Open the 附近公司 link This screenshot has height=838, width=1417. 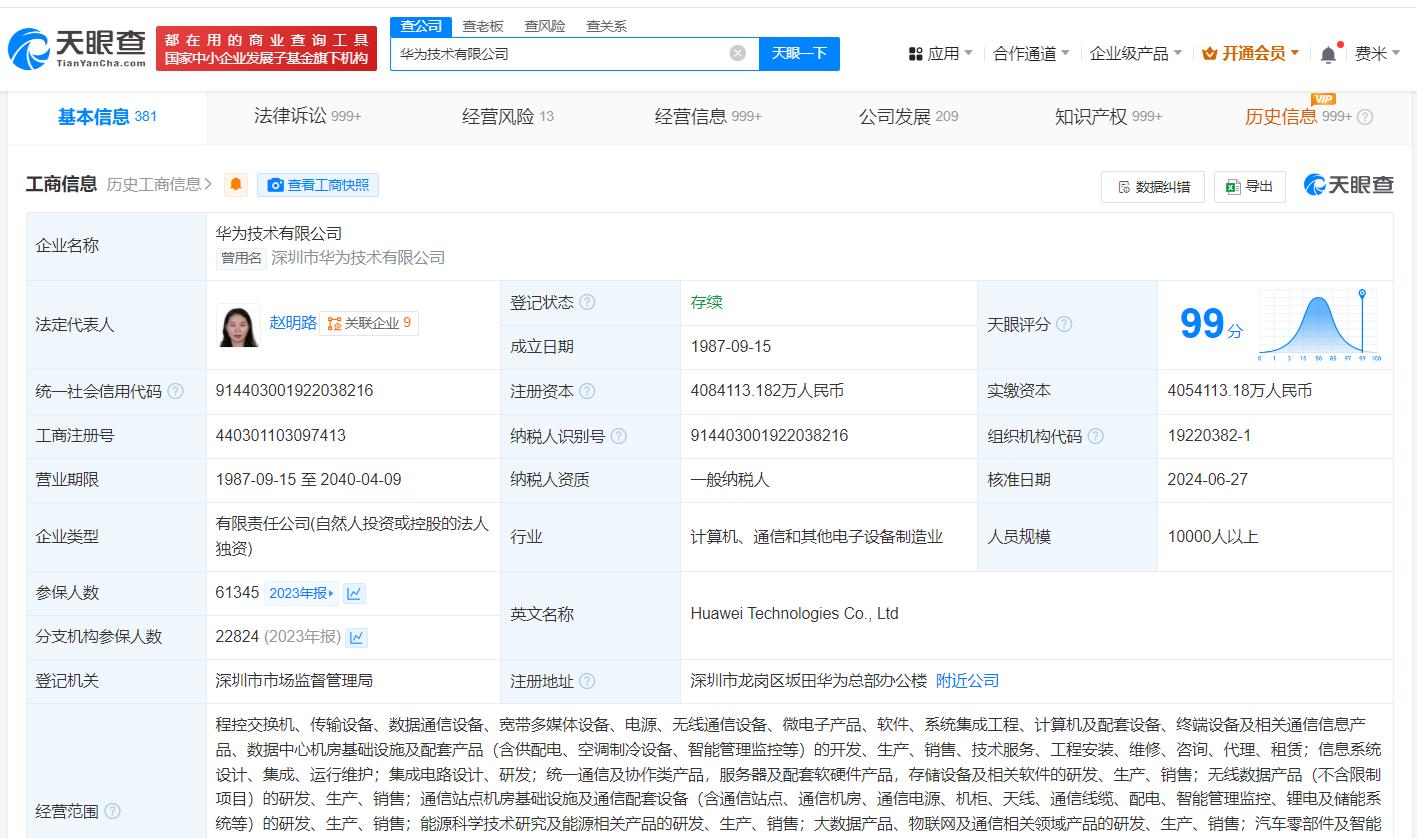pyautogui.click(x=967, y=681)
